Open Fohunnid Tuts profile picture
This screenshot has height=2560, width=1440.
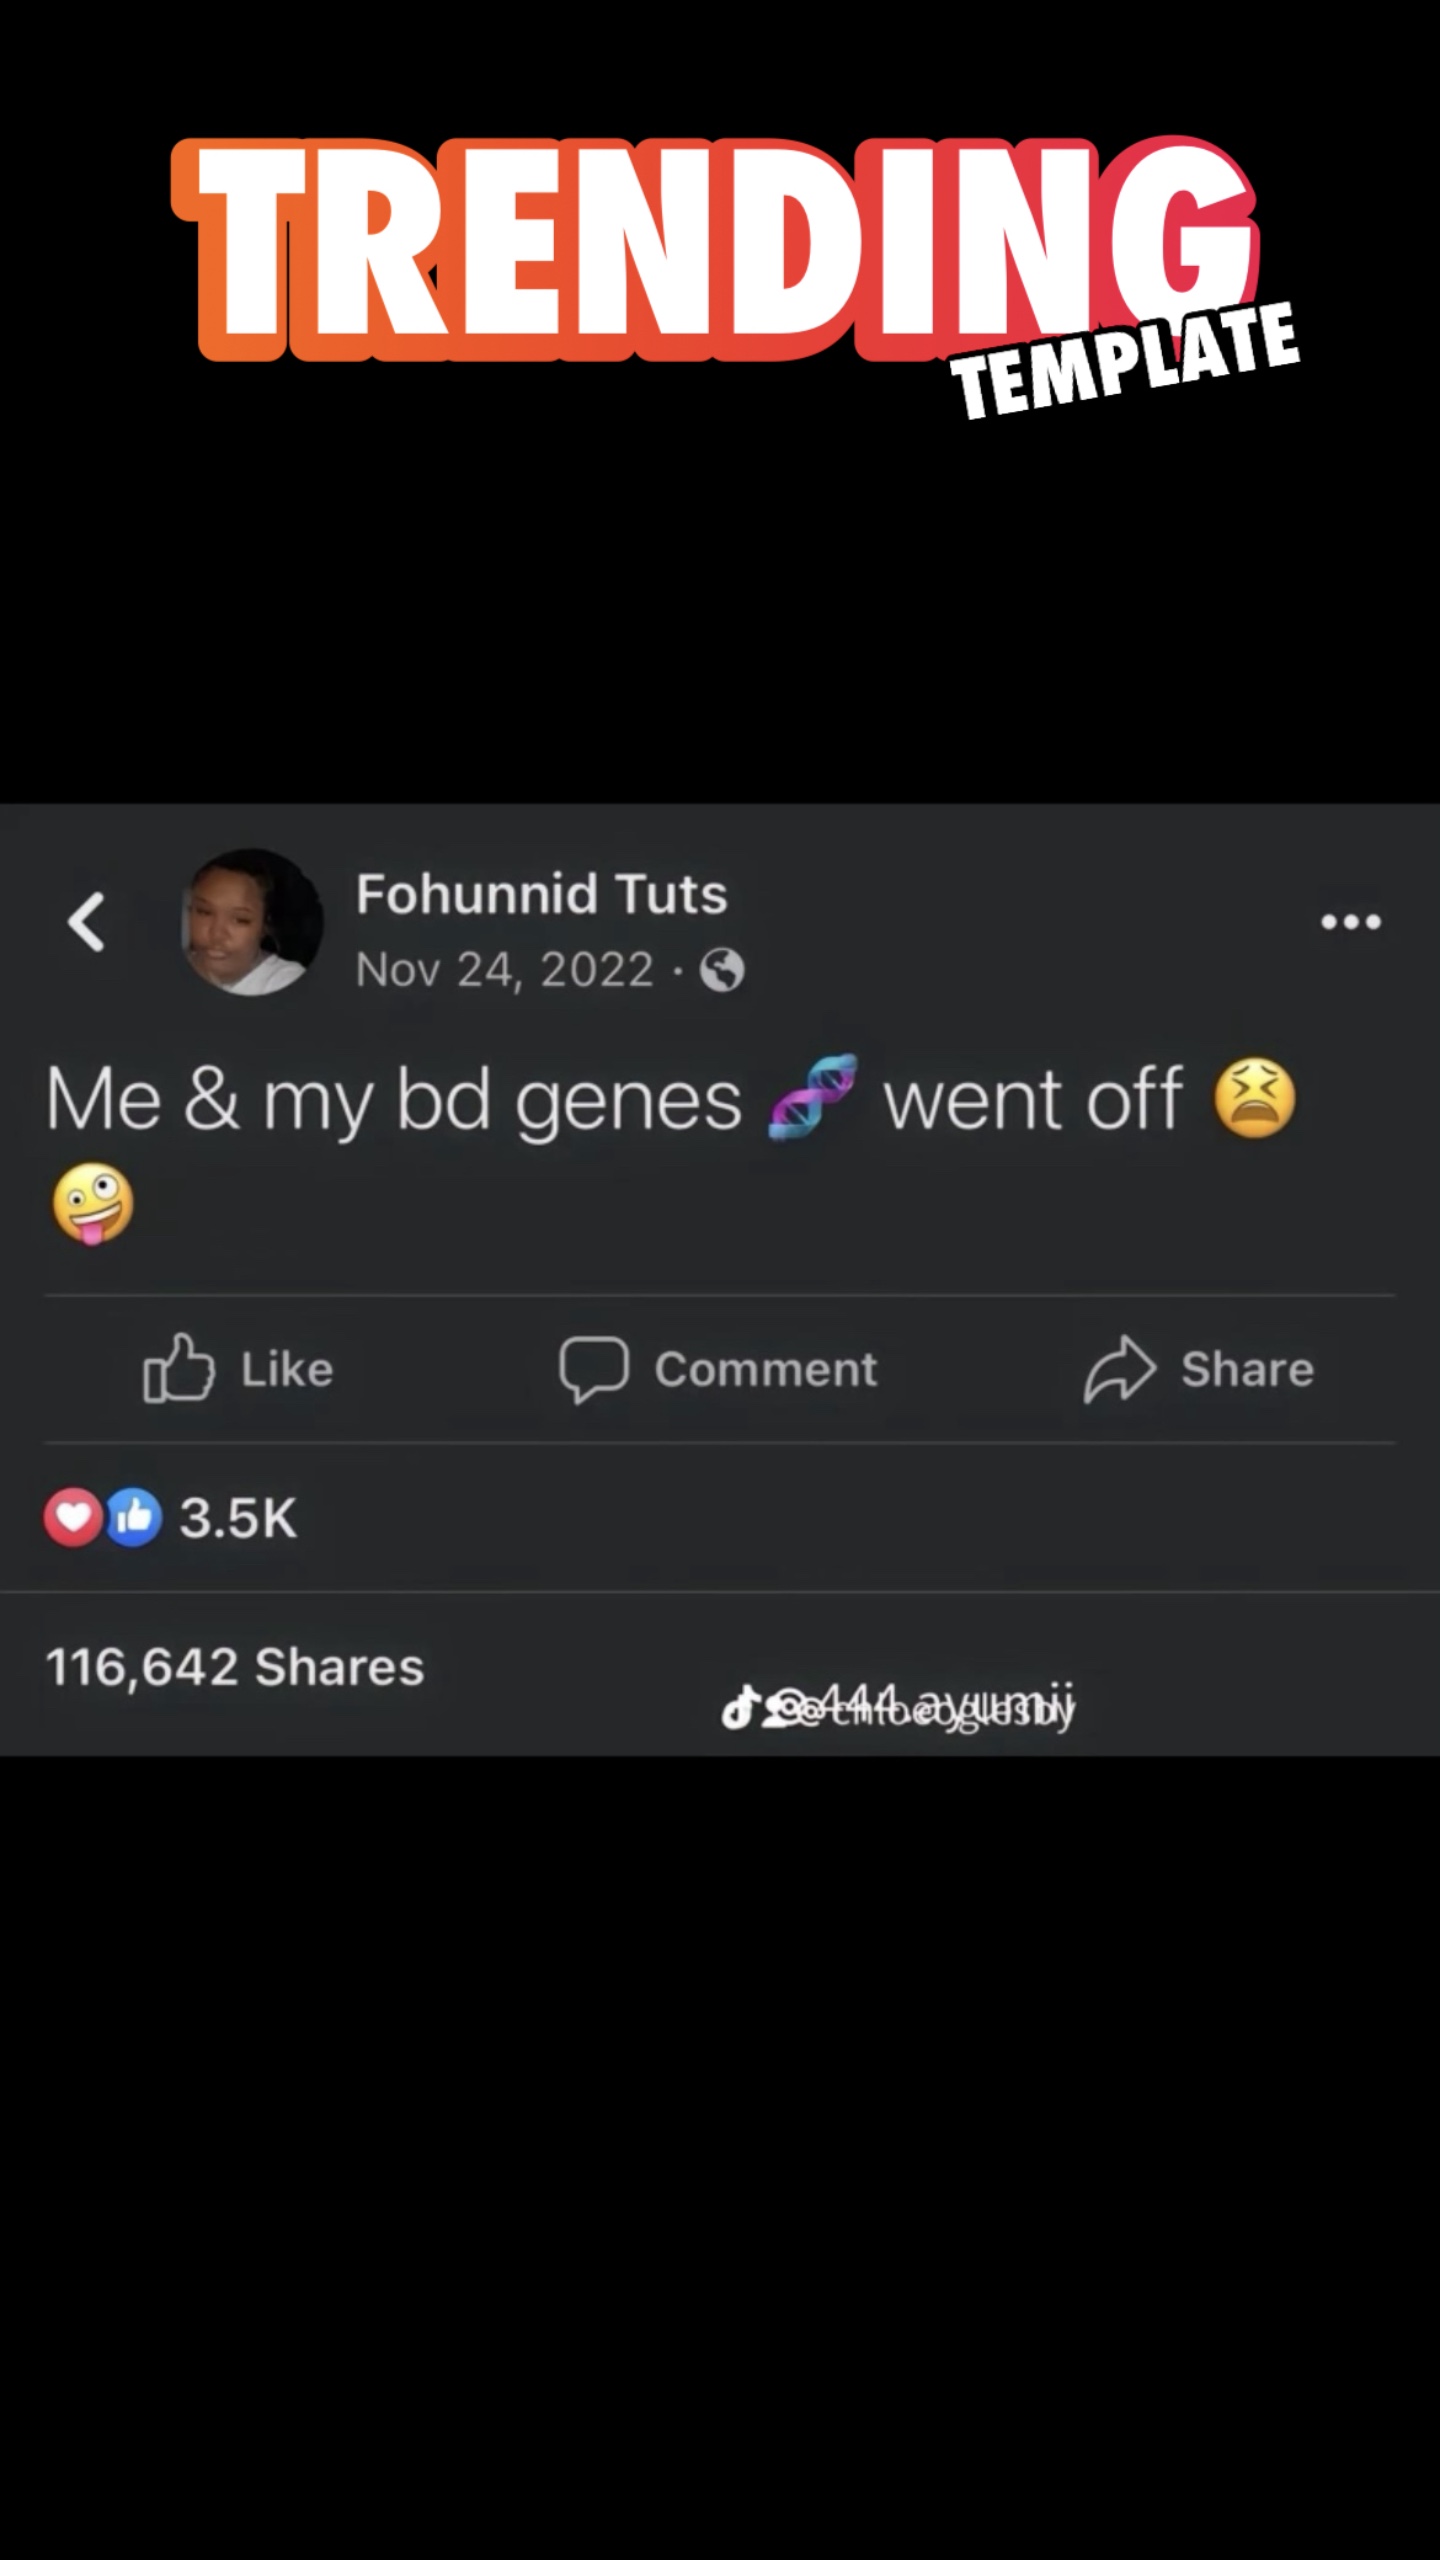[252, 922]
